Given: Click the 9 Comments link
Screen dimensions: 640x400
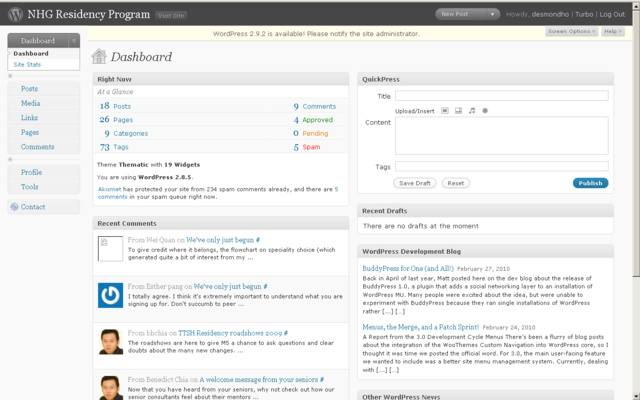Looking at the screenshot, I should click(315, 106).
